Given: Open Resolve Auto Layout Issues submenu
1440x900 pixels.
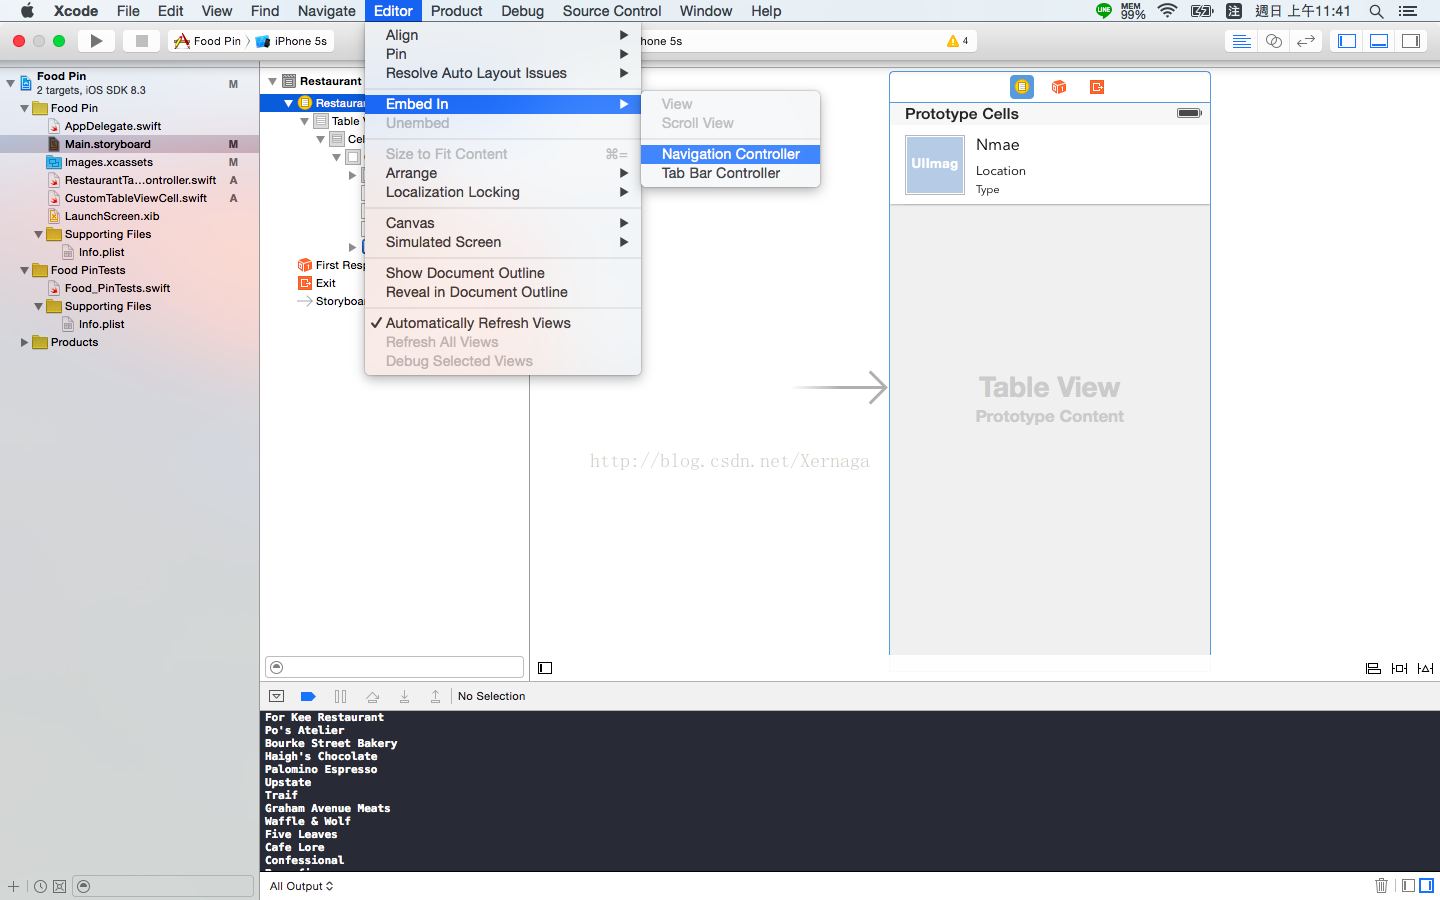Looking at the screenshot, I should coord(503,73).
